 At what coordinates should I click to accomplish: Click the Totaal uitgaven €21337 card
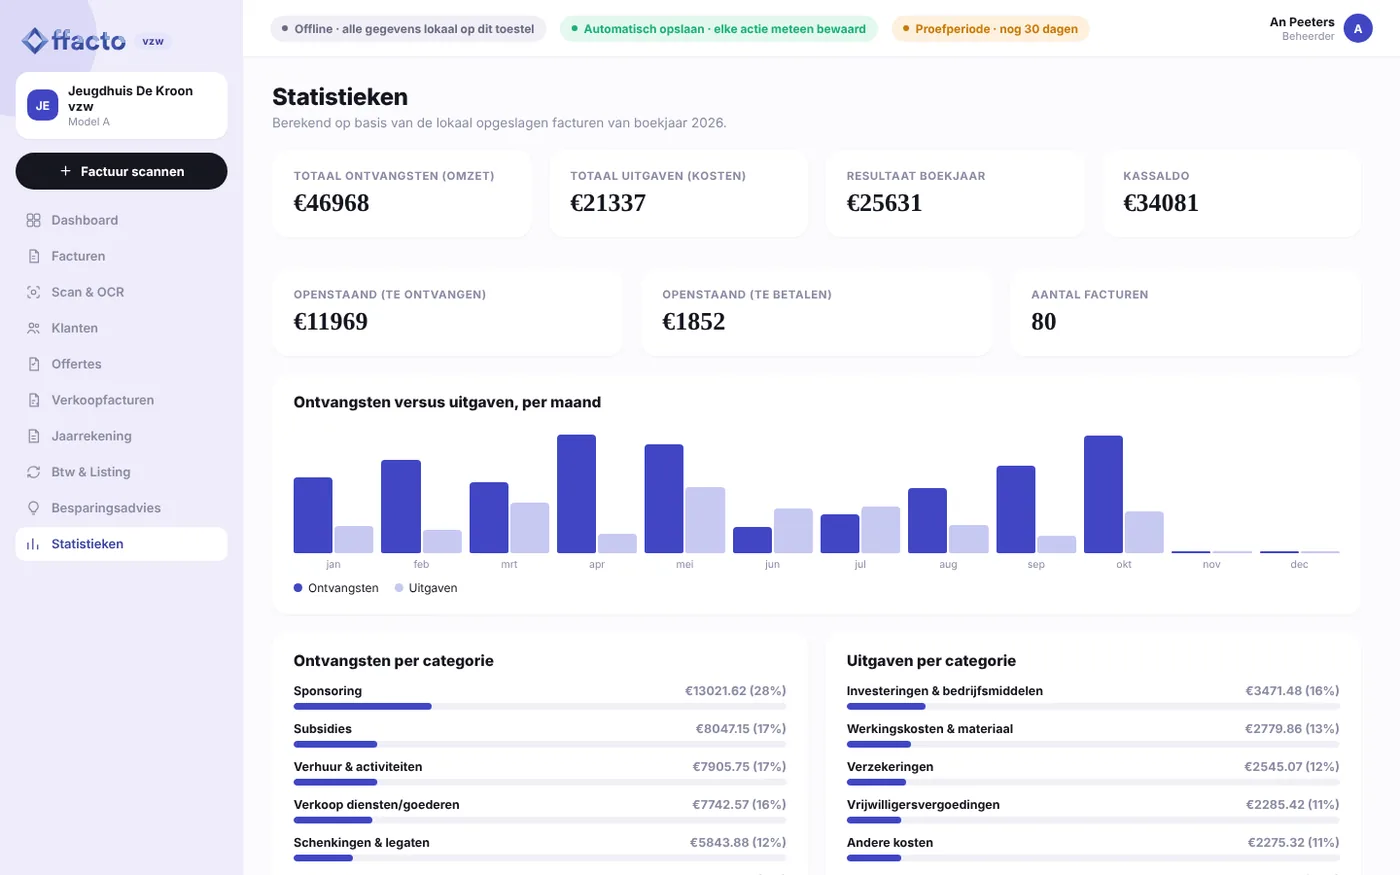(679, 194)
